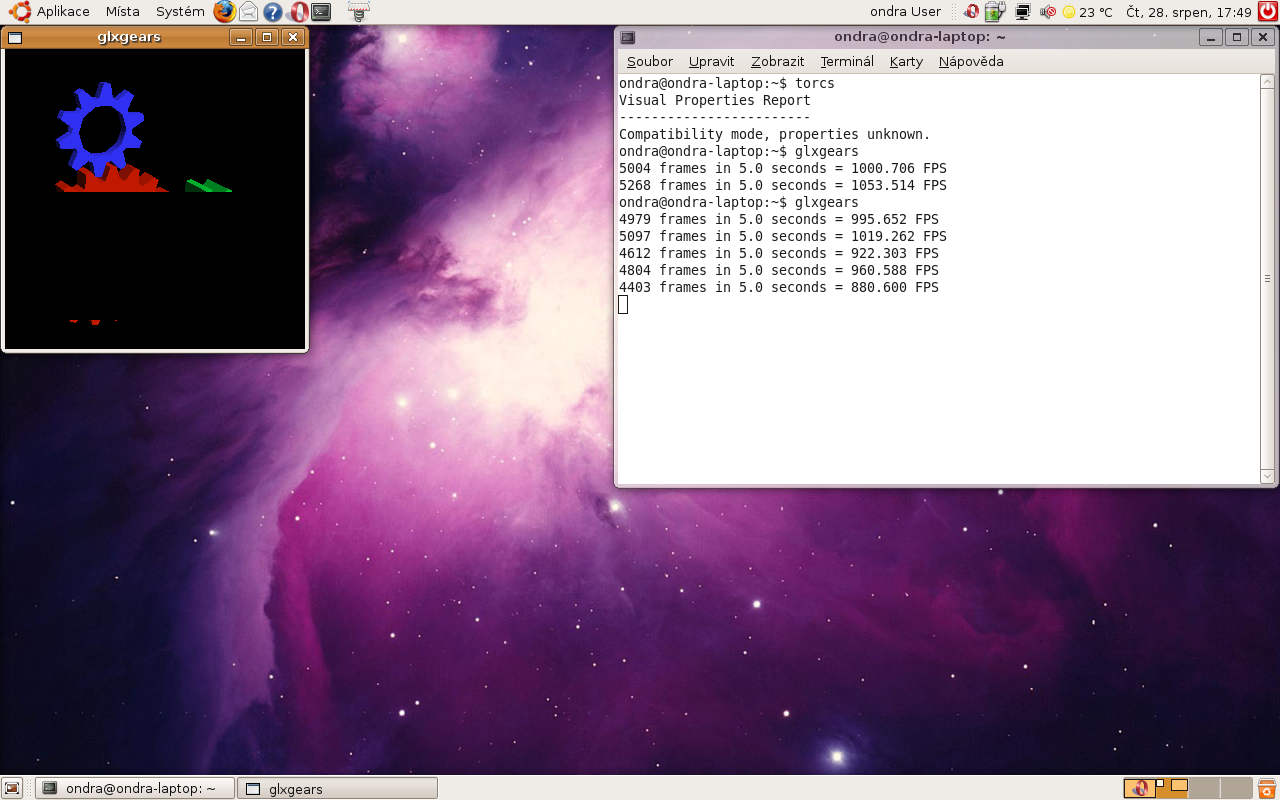Screen dimensions: 1280x800
Task: Click the line reading 995.652 FPS
Action: coord(779,219)
